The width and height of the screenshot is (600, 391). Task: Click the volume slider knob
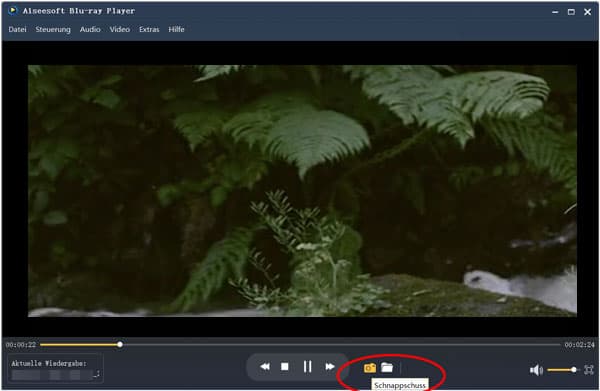[574, 370]
